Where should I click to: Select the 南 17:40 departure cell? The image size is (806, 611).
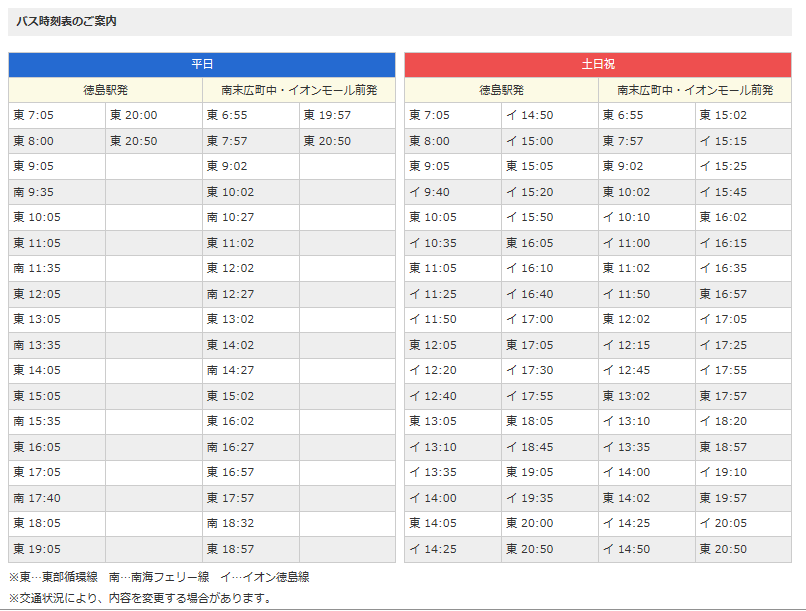[37, 498]
